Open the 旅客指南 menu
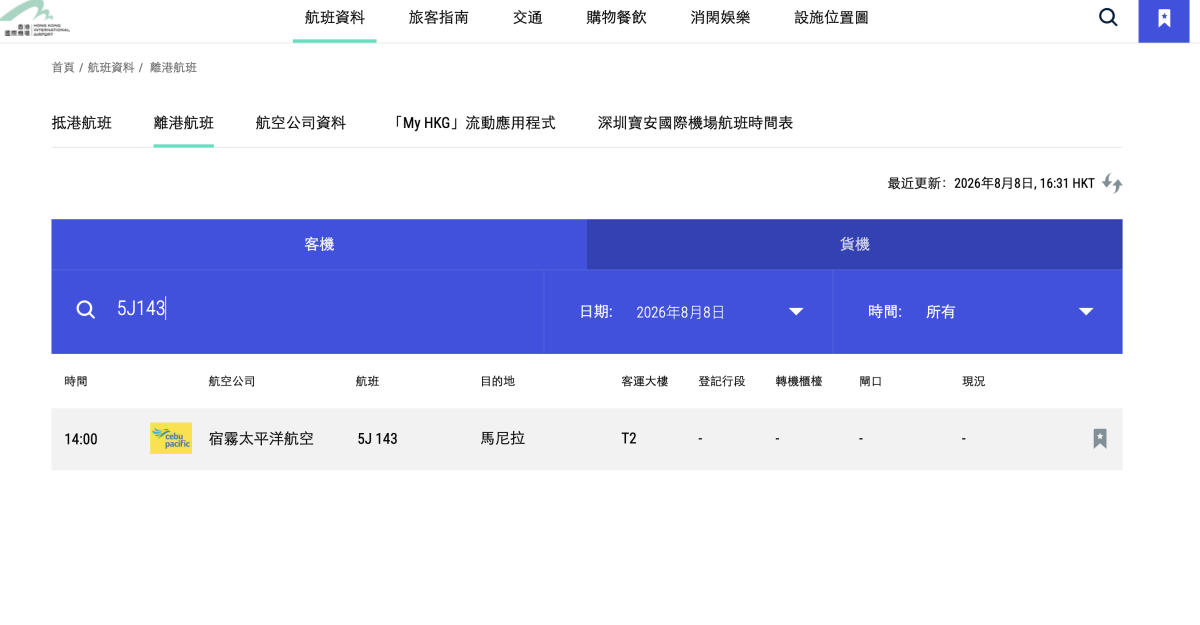 coord(439,17)
